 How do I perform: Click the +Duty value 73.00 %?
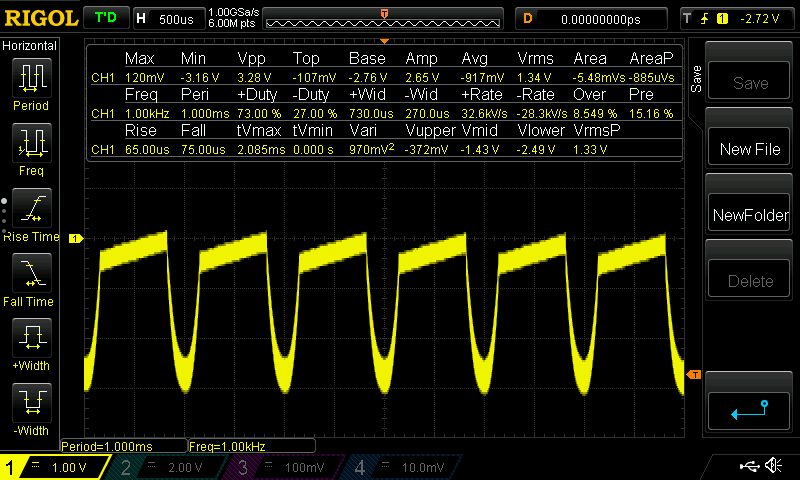[259, 113]
